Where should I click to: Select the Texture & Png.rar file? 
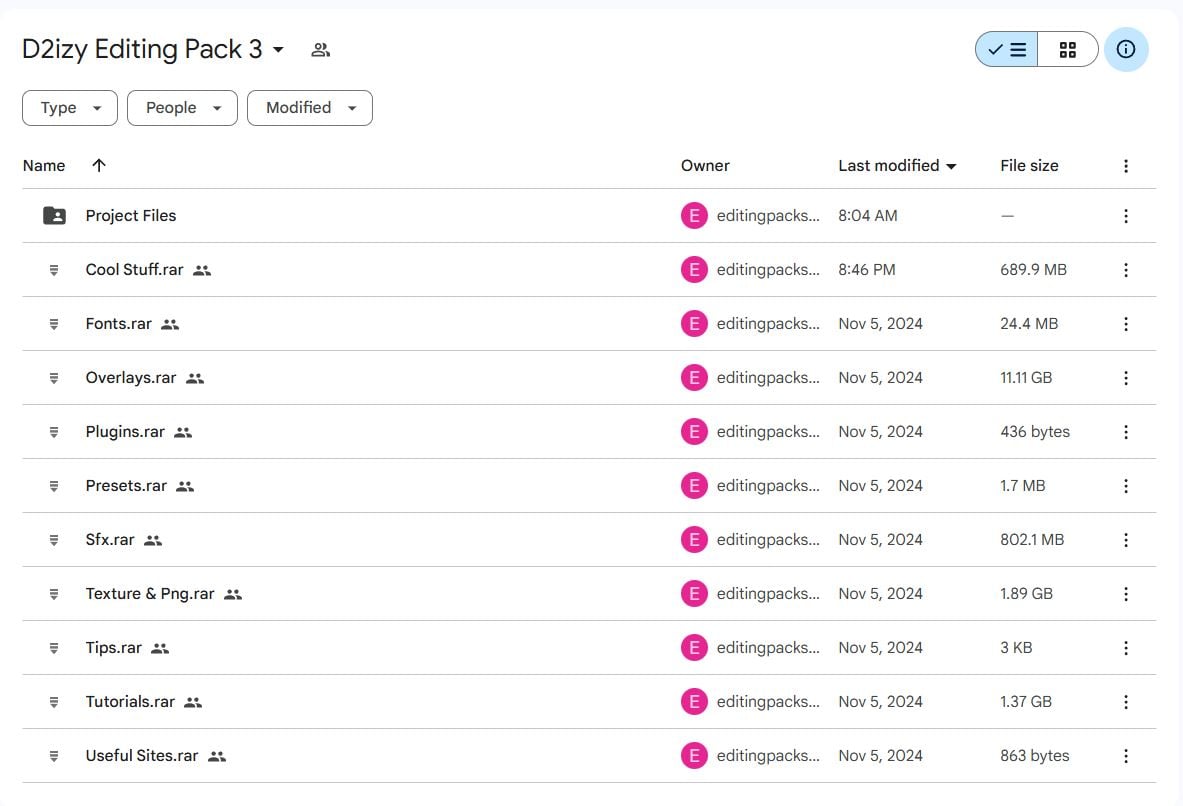(150, 594)
